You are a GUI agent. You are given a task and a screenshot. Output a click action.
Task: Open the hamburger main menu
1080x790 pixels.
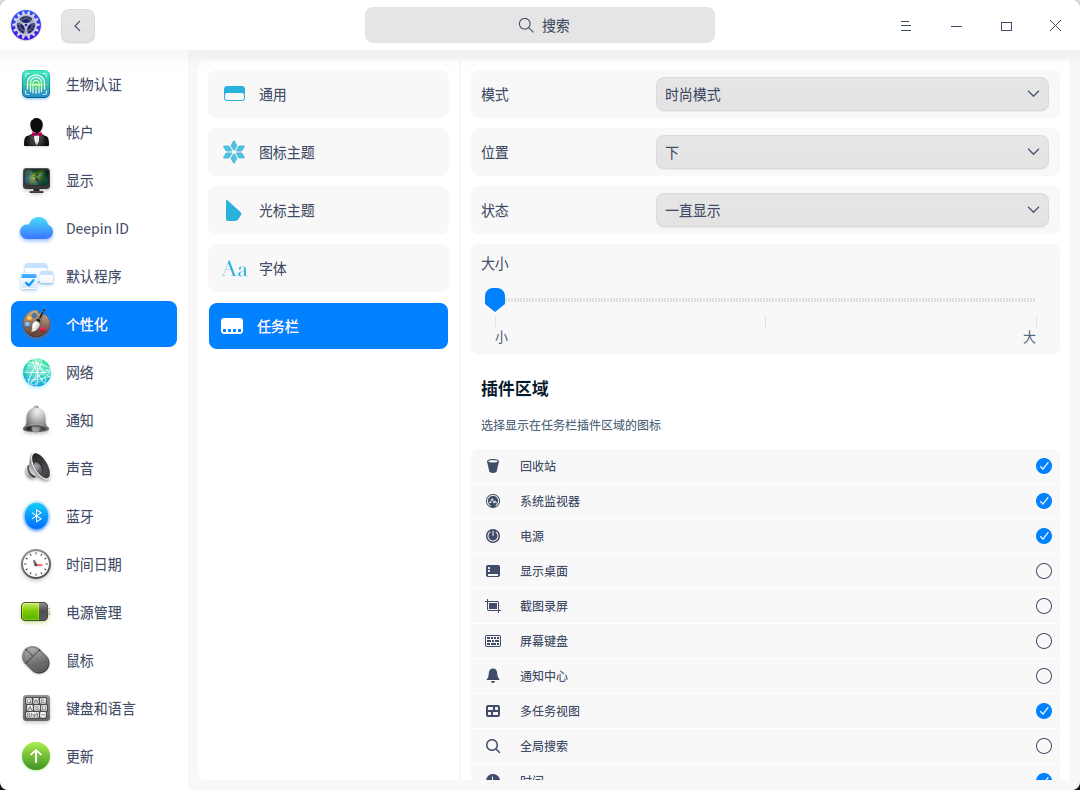click(906, 26)
